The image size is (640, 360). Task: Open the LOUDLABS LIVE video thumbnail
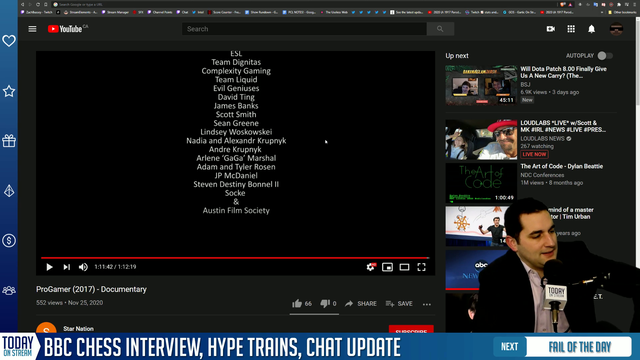coord(481,139)
